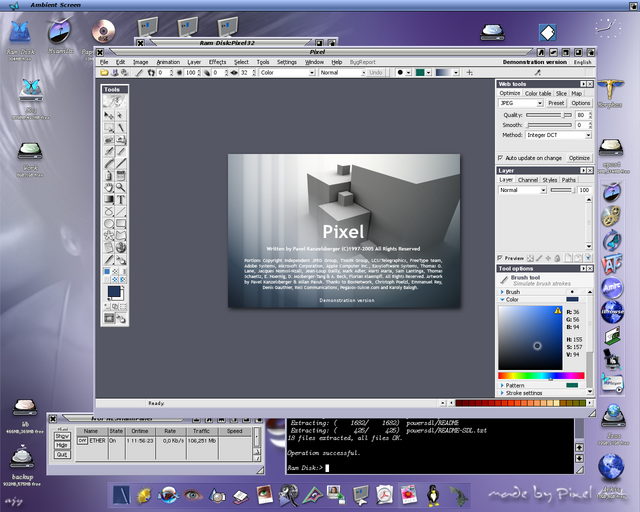Select the Text tool
640x512 pixels.
120,200
